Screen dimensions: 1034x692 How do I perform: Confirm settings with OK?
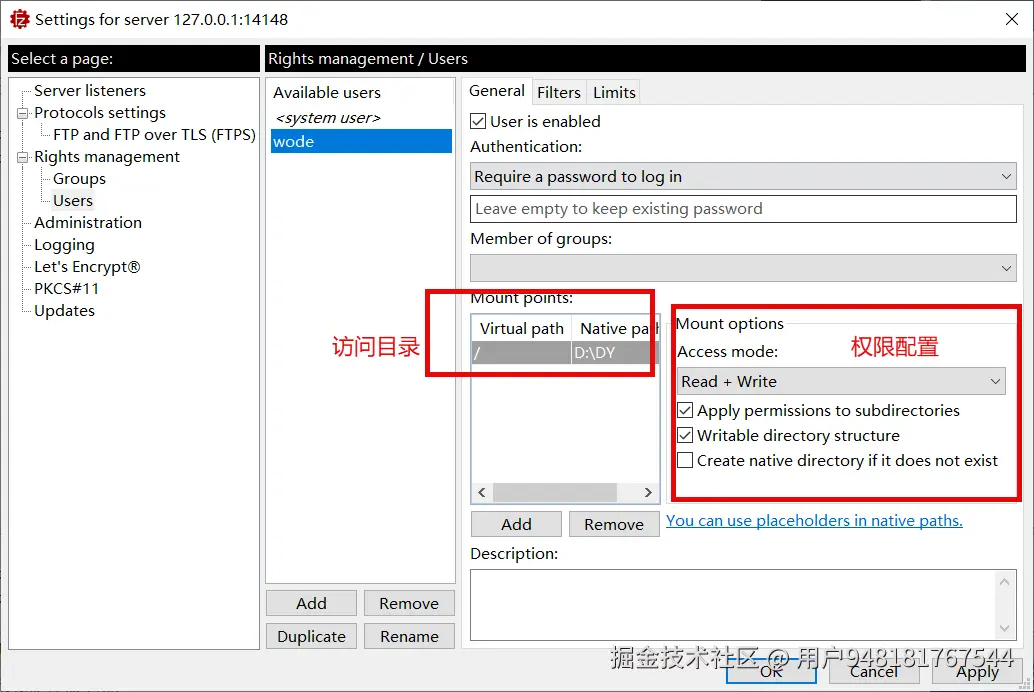click(x=771, y=672)
